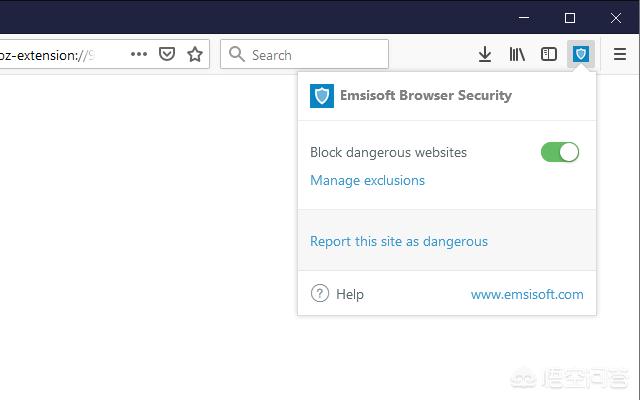Click the Block dangerous websites label
This screenshot has width=640, height=400.
[388, 152]
